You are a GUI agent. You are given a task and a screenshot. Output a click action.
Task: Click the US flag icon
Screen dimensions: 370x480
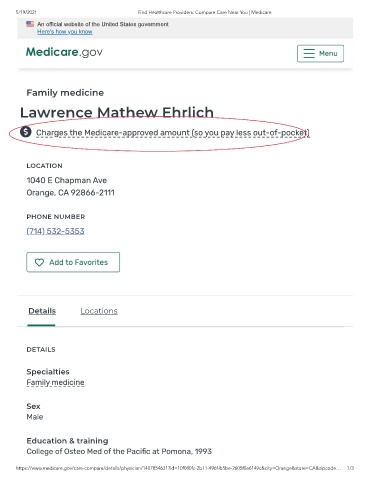(x=30, y=24)
